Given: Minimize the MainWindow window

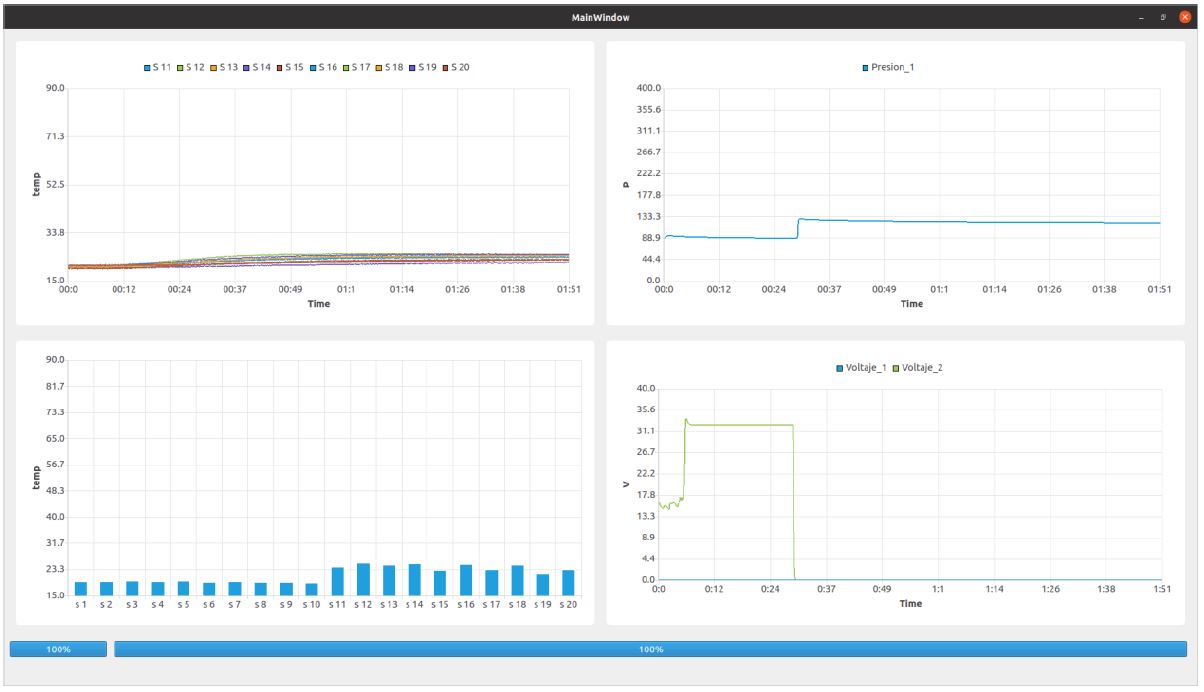Looking at the screenshot, I should pos(1141,17).
